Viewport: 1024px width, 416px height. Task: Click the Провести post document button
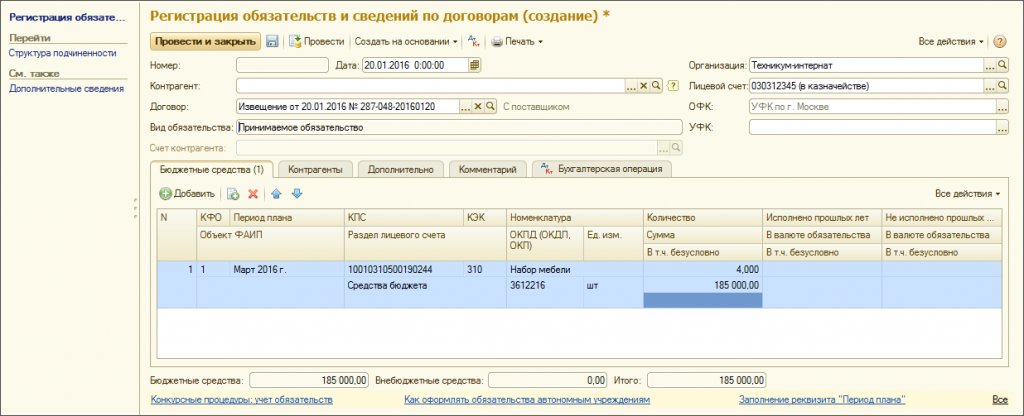(x=317, y=41)
